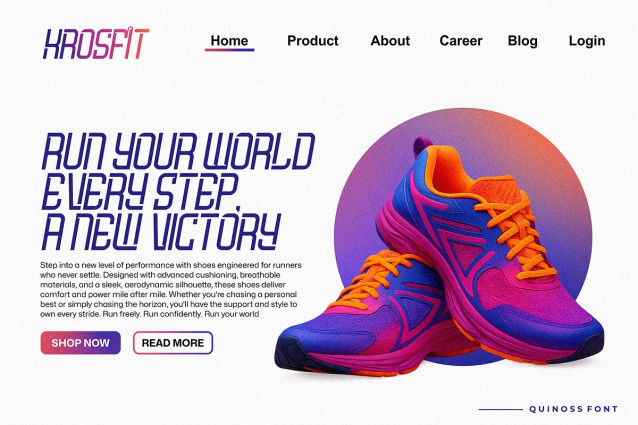Click the KROSFIT logo
This screenshot has width=638, height=425.
(96, 43)
